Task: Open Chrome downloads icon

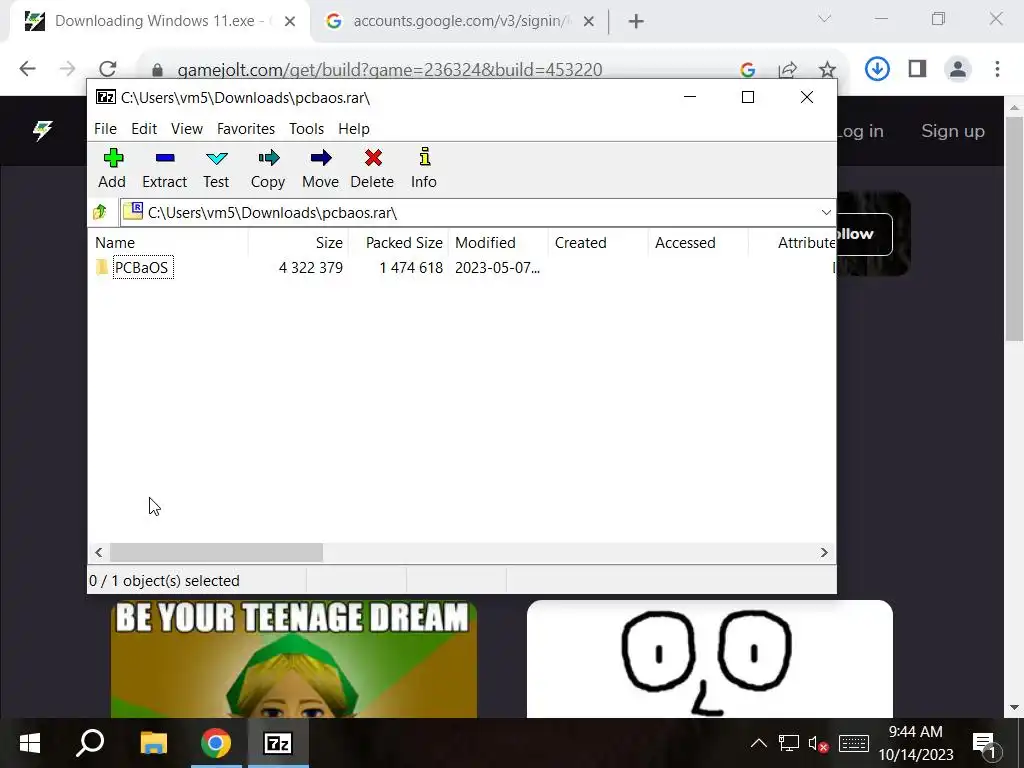Action: tap(877, 69)
